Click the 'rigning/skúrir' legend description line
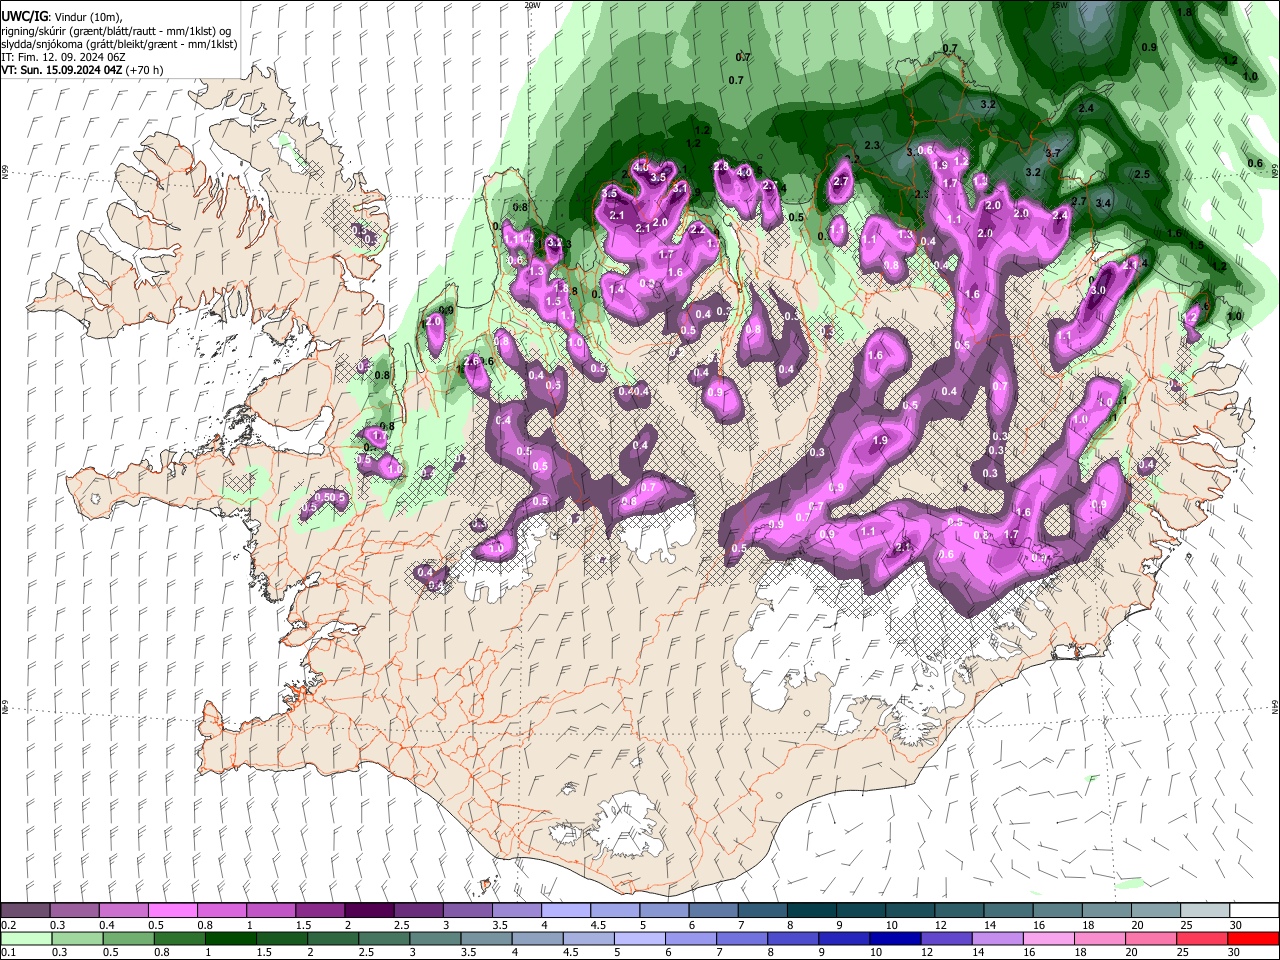The height and width of the screenshot is (960, 1280). click(116, 30)
